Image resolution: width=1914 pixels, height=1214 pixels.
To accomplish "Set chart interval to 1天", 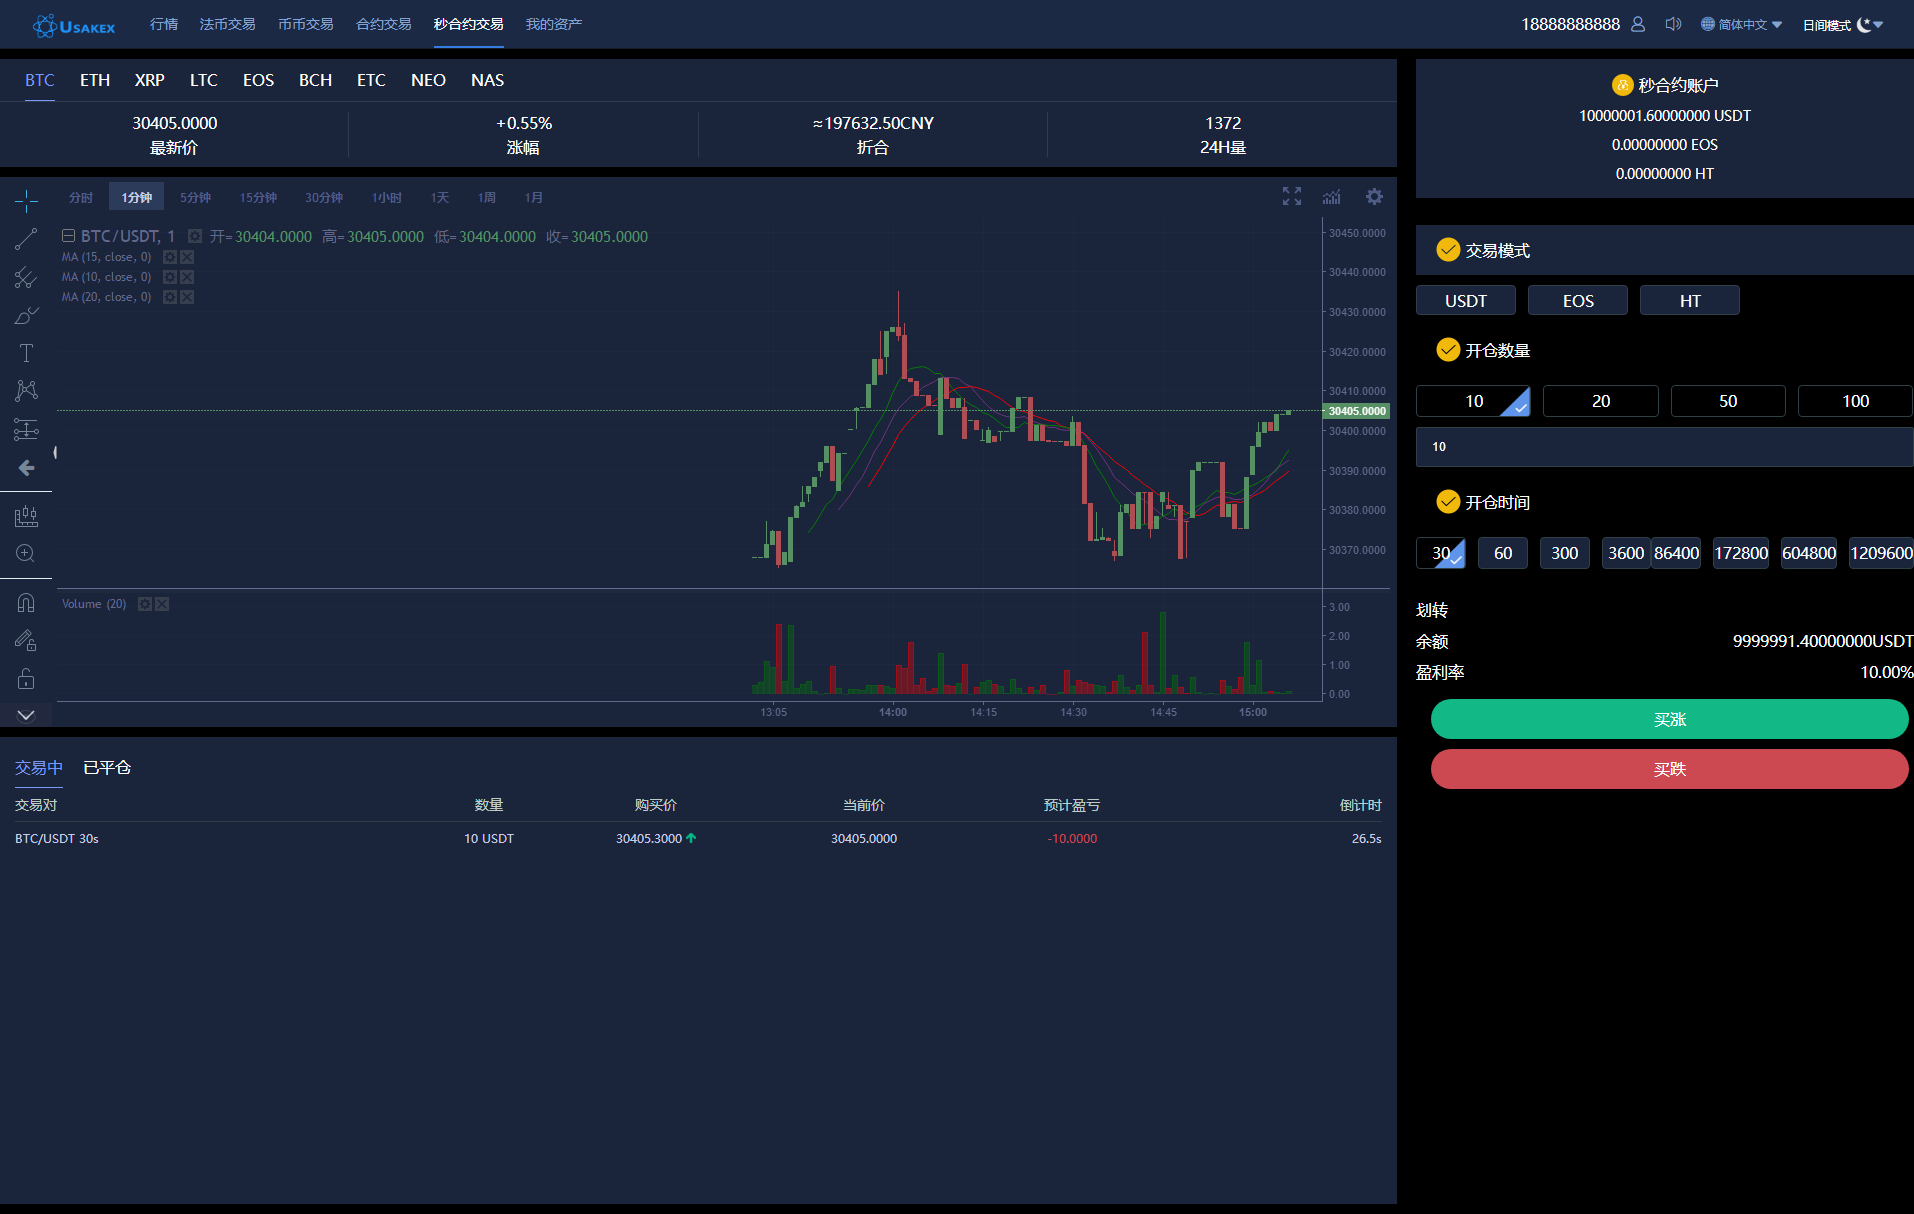I will (x=440, y=198).
